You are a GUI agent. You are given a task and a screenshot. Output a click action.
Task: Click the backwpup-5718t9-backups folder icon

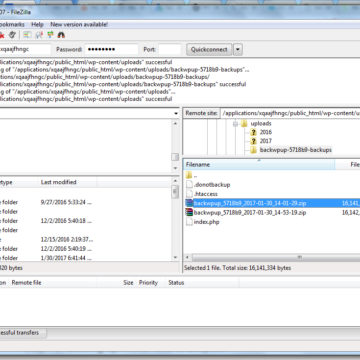click(253, 150)
